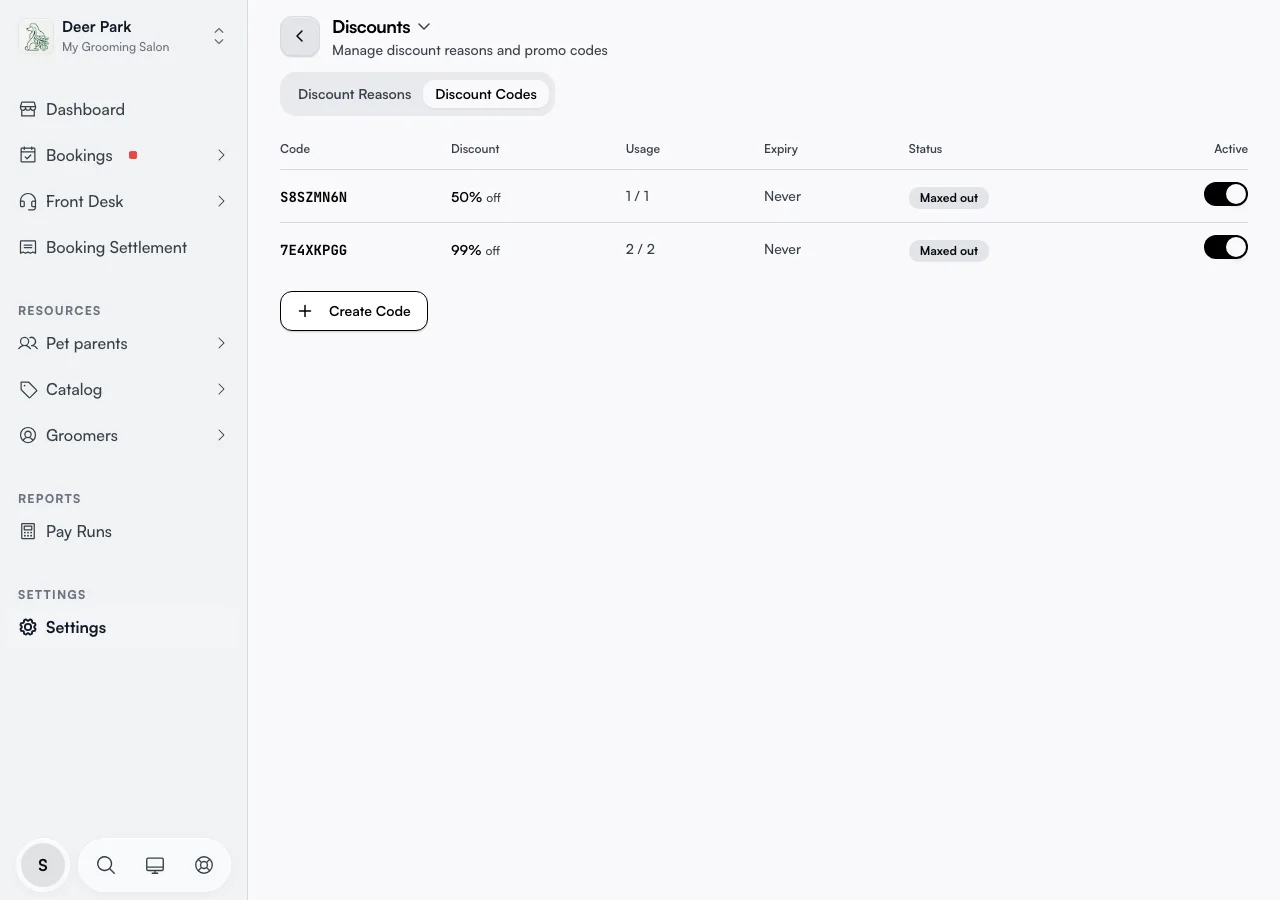
Task: Open the user avatar labeled S
Action: (43, 865)
